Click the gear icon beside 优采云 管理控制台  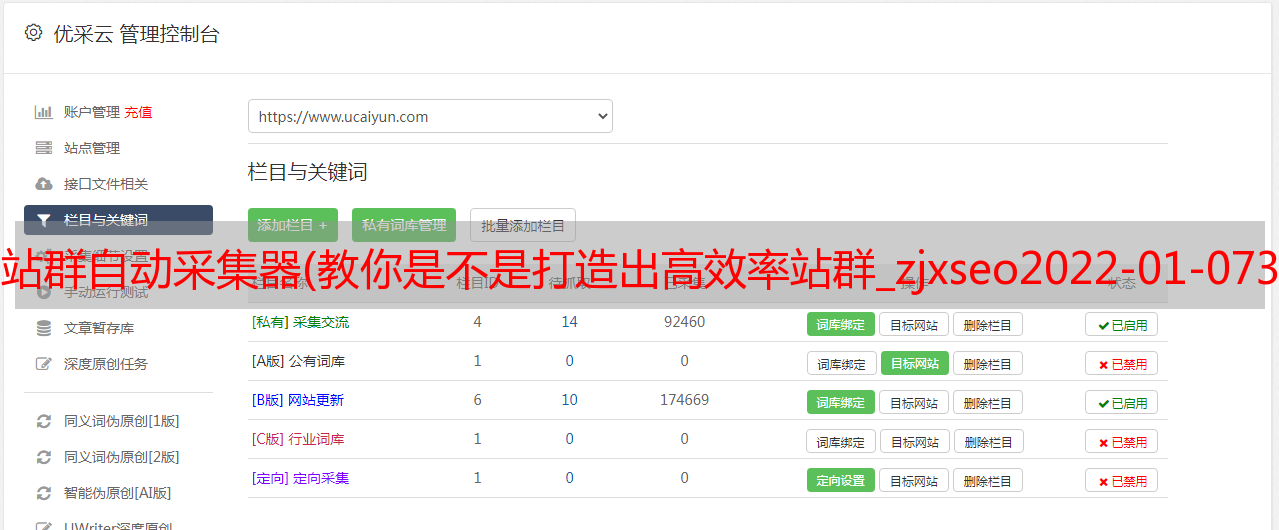pyautogui.click(x=33, y=33)
